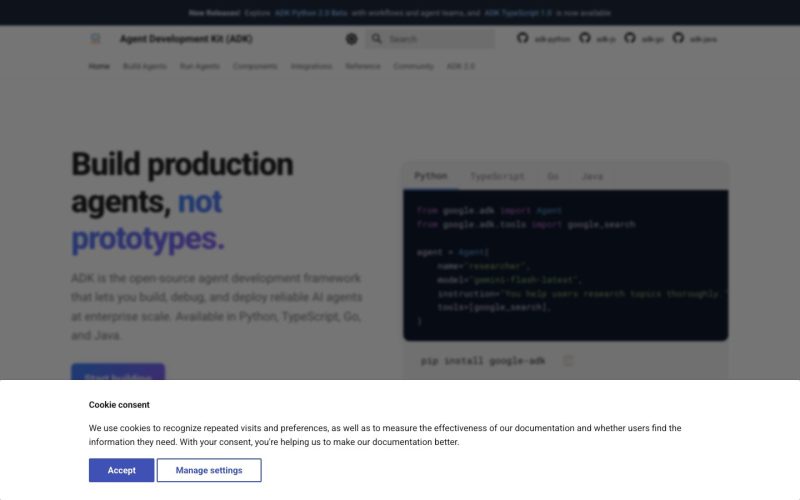800x500 pixels.
Task: Open the adk-python GitHub icon
Action: [x=522, y=38]
